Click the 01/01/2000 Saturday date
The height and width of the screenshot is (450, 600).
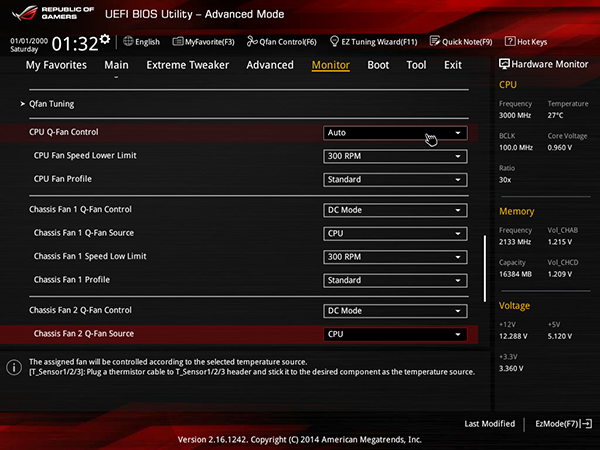[29, 45]
